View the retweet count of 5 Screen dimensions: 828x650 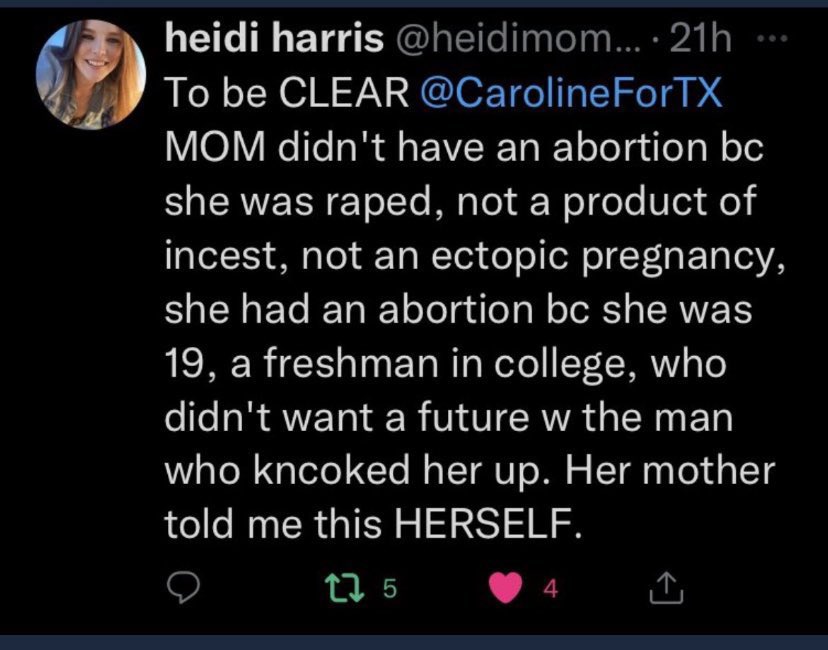point(389,588)
